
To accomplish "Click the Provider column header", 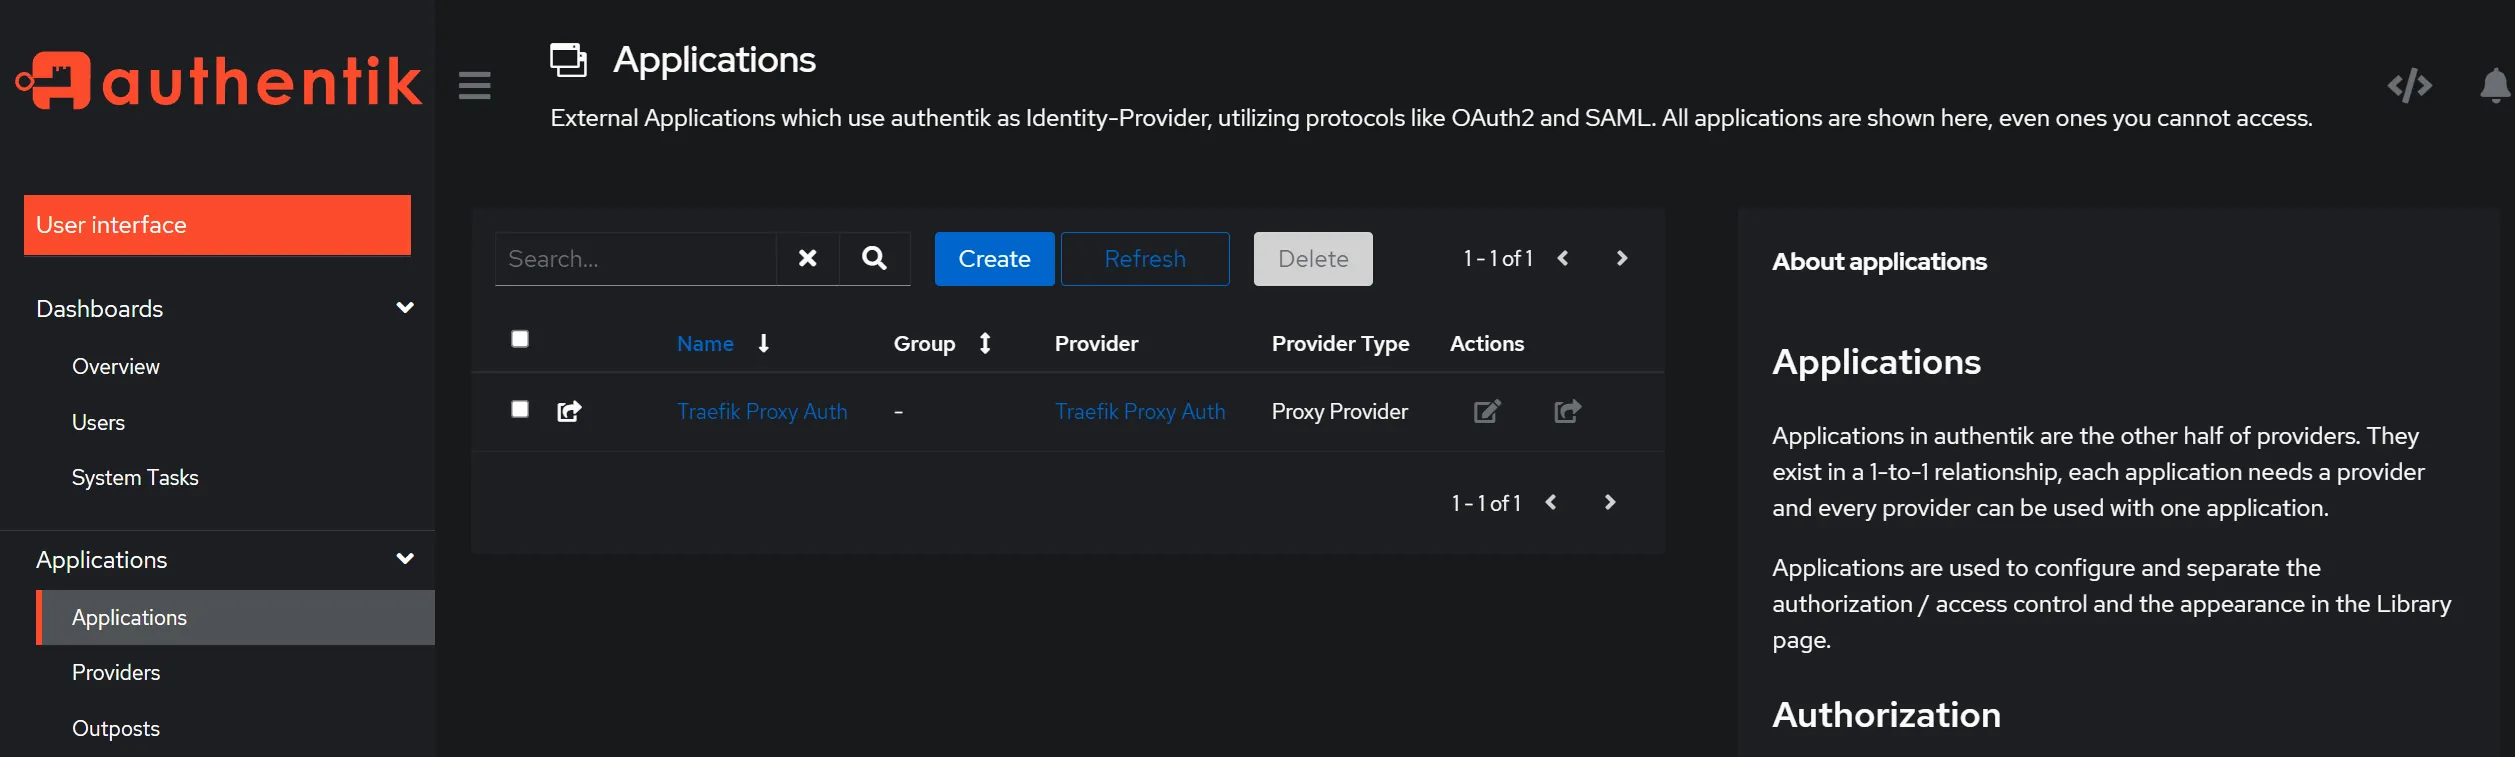I will point(1096,343).
